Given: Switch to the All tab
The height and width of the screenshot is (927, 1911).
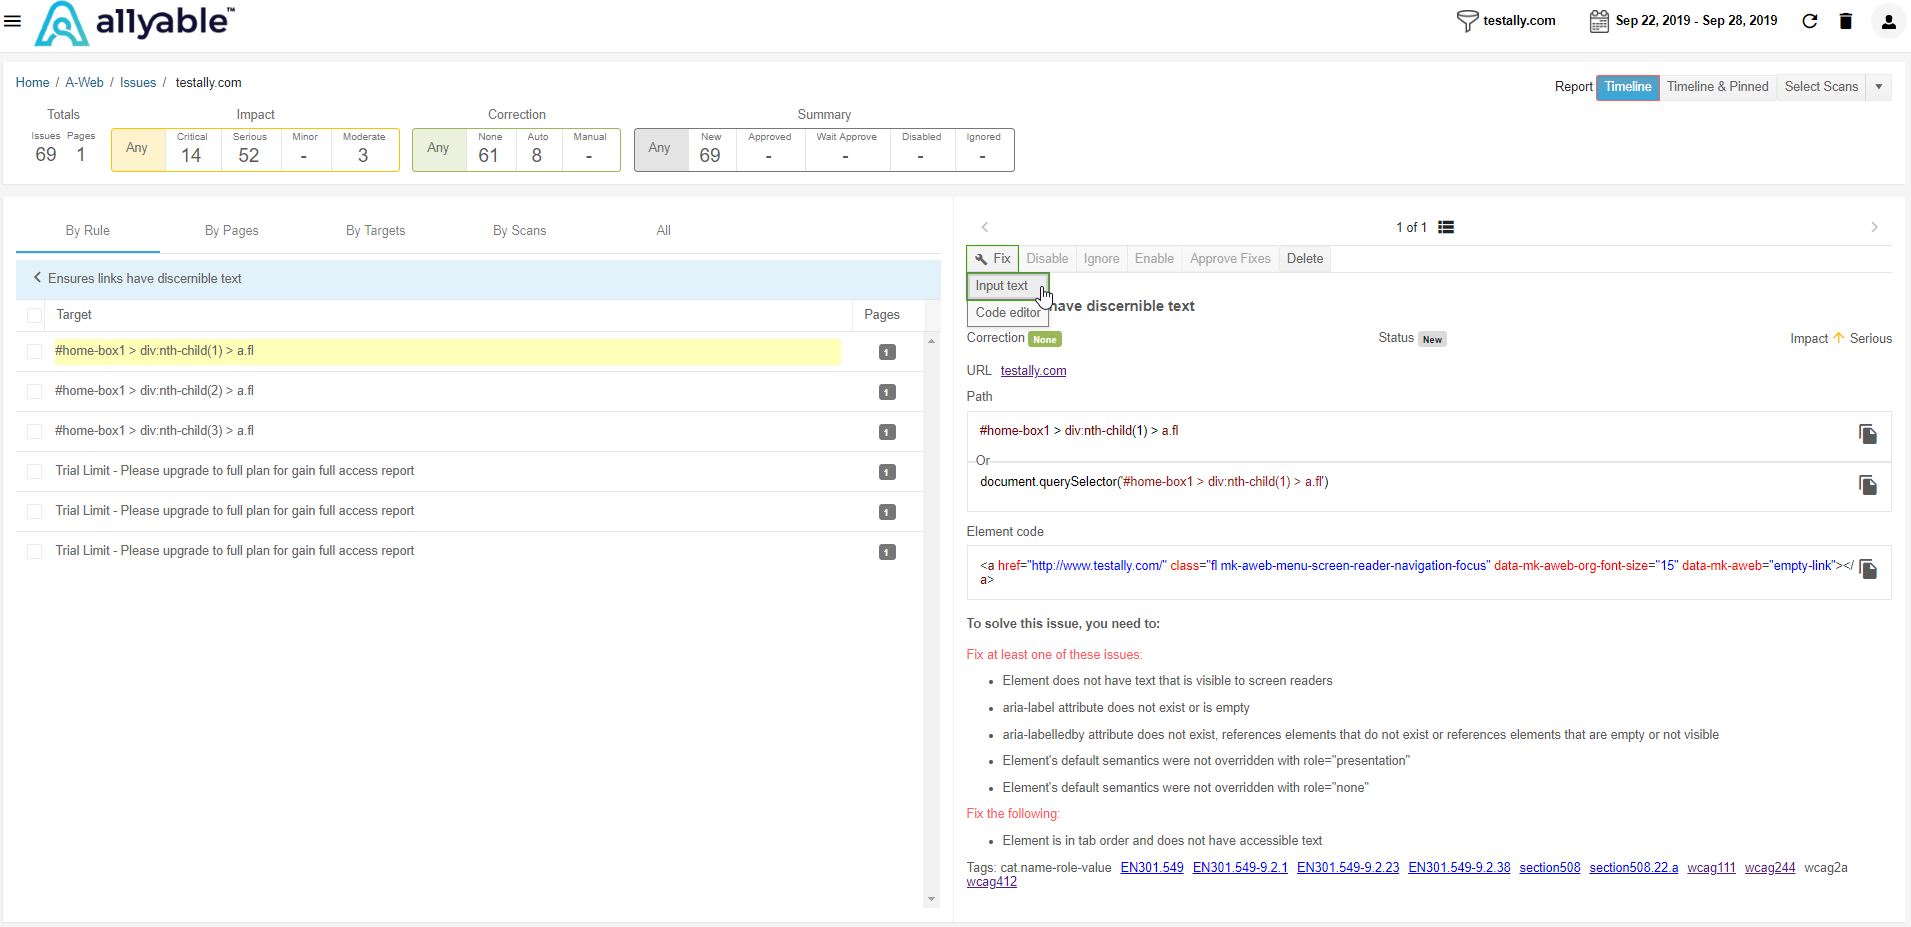Looking at the screenshot, I should click(x=664, y=231).
